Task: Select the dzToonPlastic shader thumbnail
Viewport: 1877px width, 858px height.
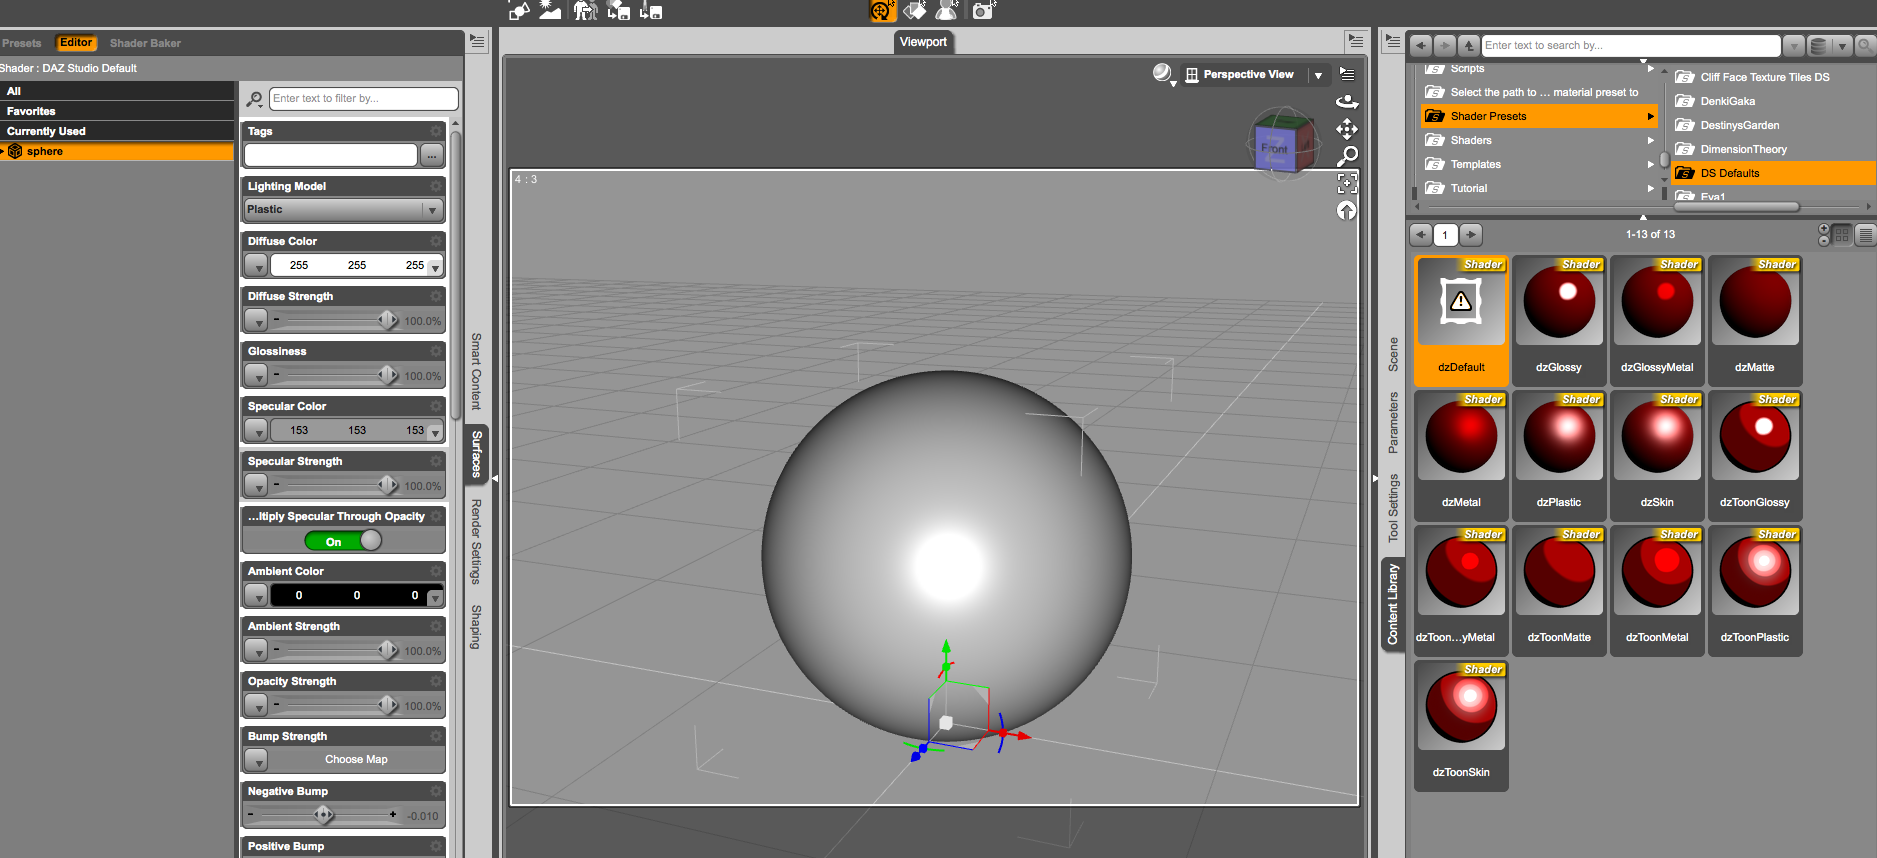Action: point(1755,590)
